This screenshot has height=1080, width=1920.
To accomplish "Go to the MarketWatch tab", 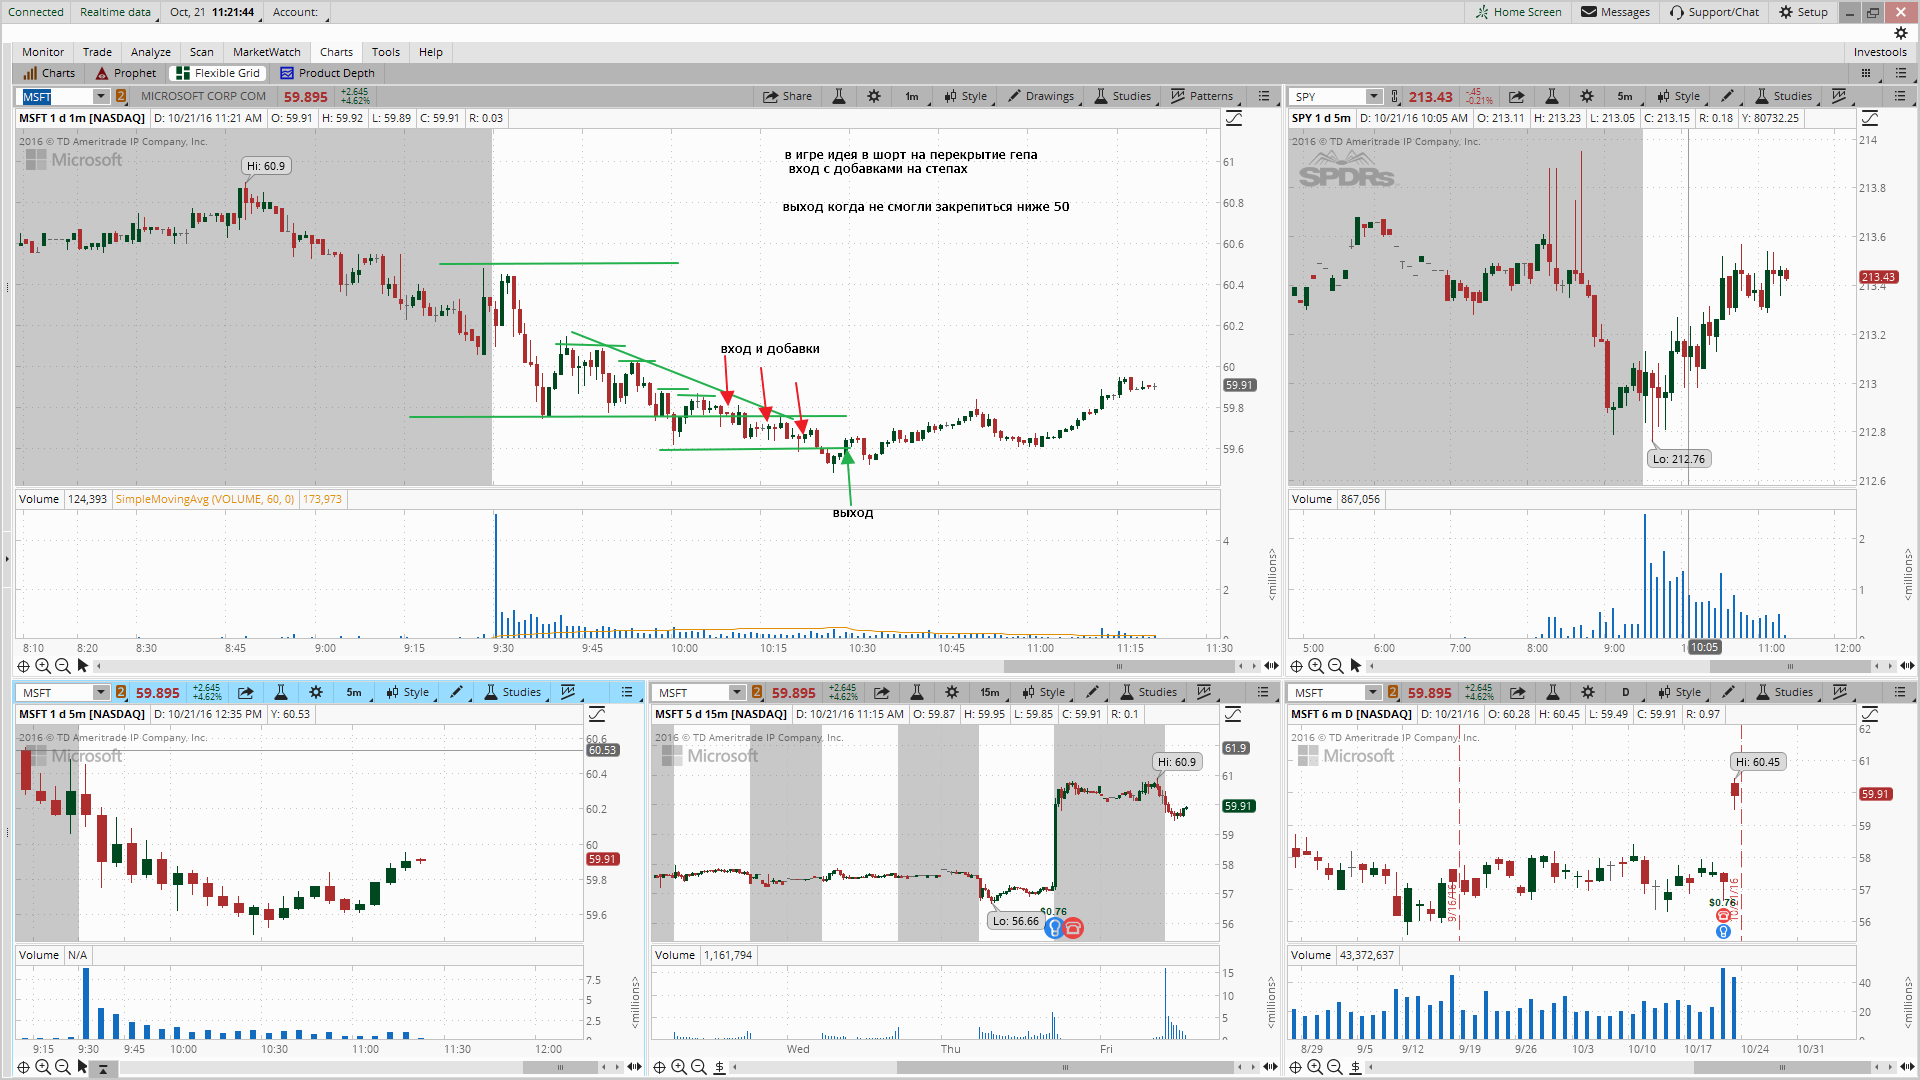I will pos(267,52).
